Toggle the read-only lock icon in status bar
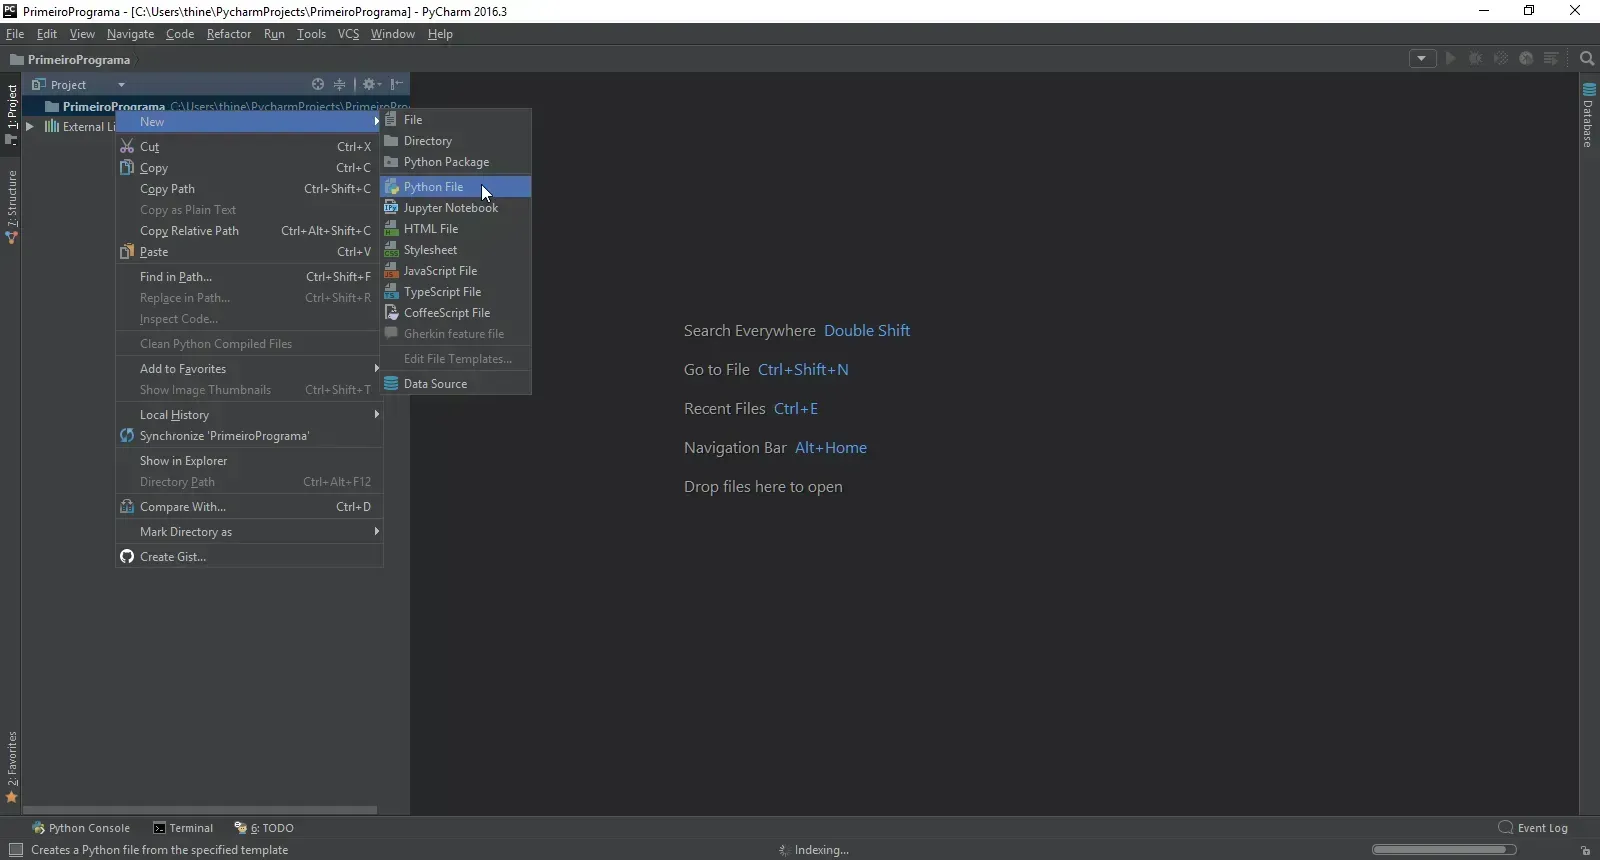Screen dimensions: 1600x860 point(1586,850)
